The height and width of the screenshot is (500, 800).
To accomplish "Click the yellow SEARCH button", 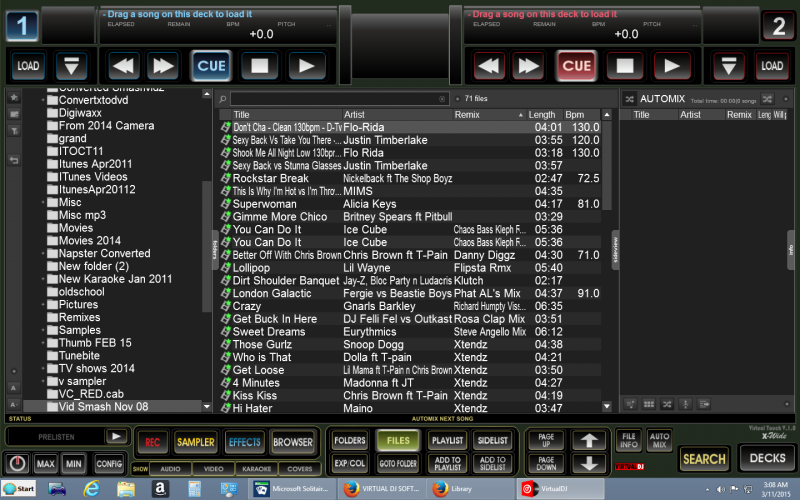I will [x=704, y=459].
